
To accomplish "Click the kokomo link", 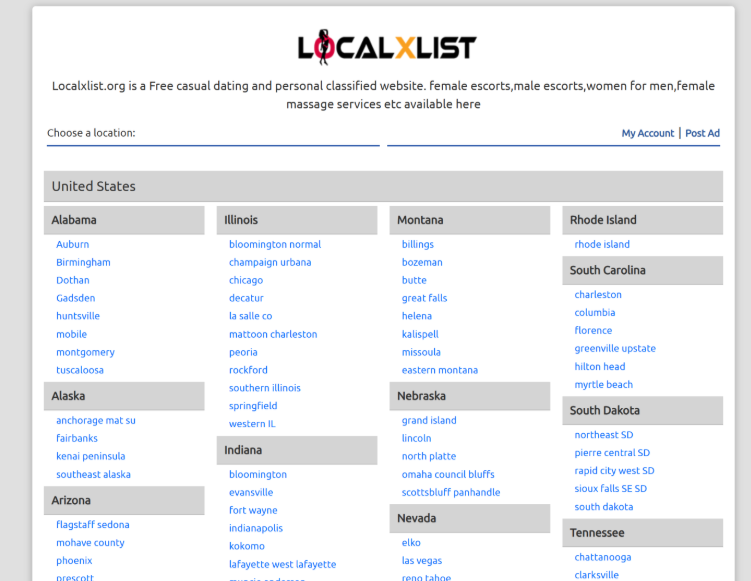I will [x=247, y=546].
